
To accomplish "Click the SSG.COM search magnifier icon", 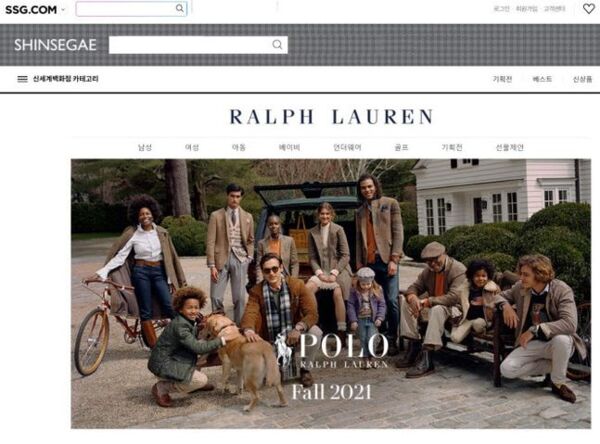I will [179, 8].
